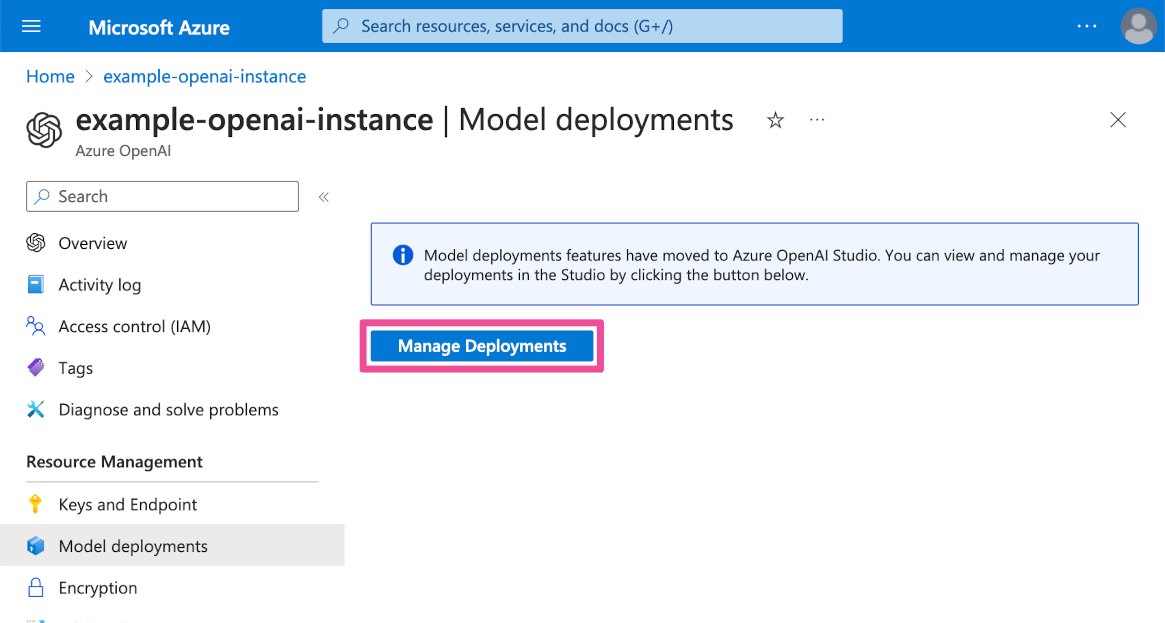Open Diagnose and solve problems
Viewport: 1165px width, 623px height.
[167, 409]
